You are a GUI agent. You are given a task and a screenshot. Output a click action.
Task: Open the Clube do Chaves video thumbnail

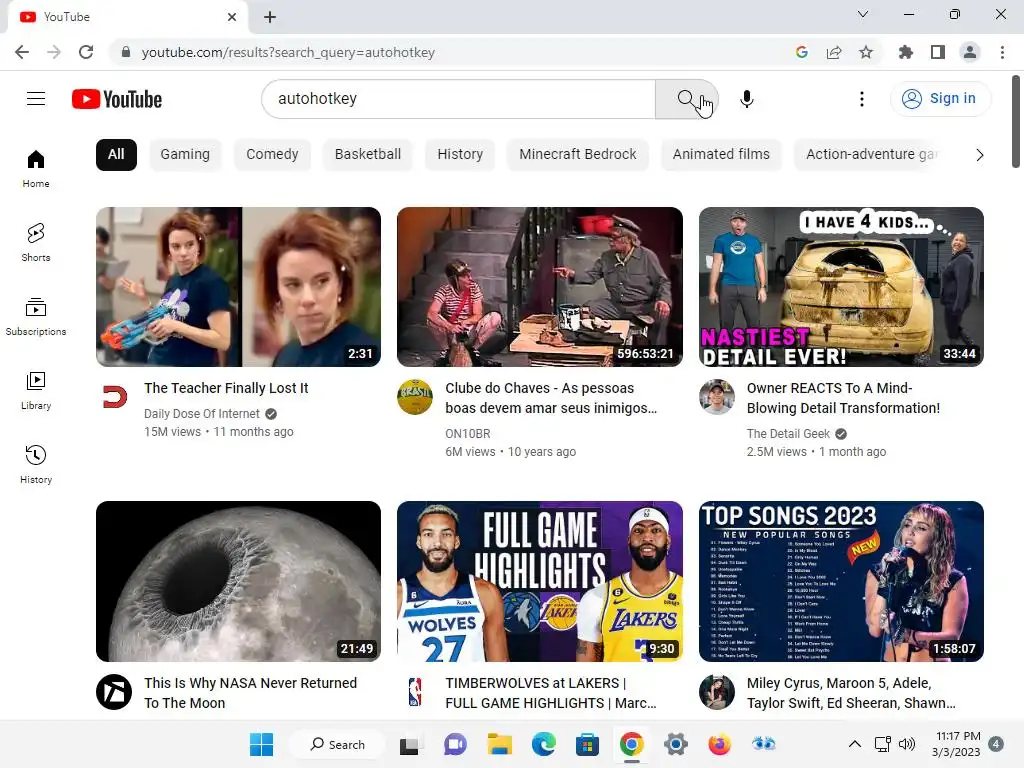coord(540,287)
